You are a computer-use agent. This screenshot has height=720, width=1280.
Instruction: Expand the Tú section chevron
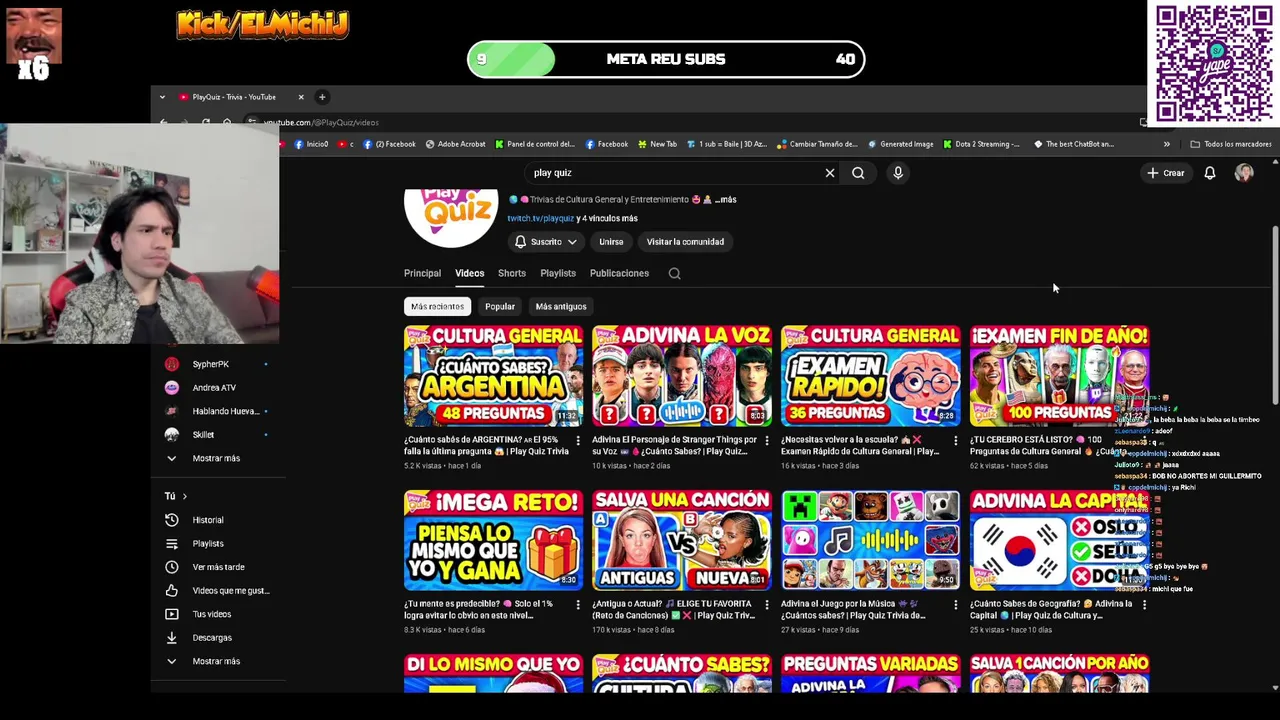point(184,496)
